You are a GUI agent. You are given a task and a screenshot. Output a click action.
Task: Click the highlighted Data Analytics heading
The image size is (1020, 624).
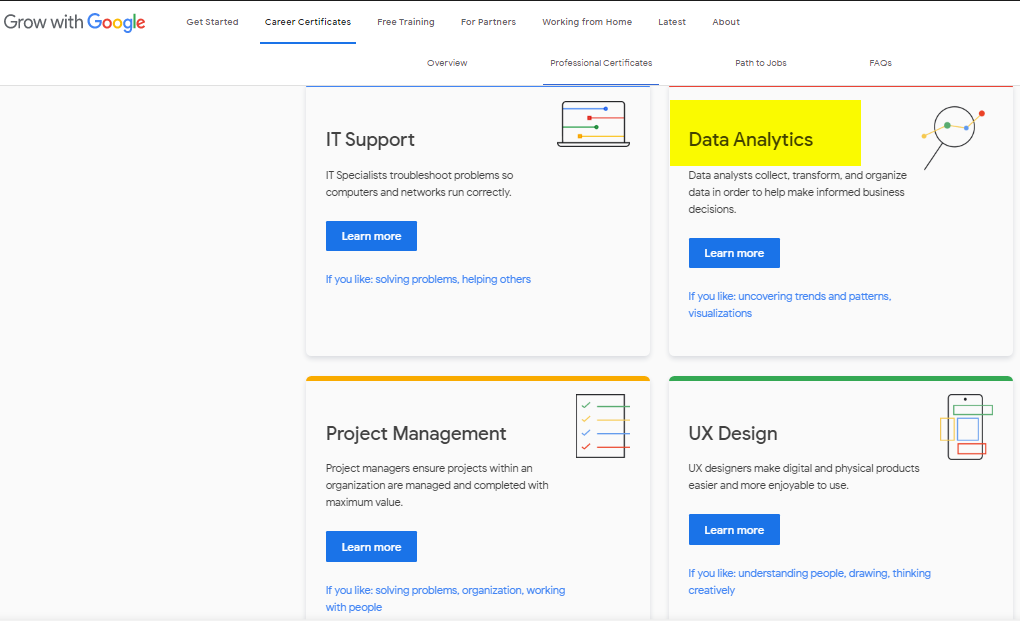(x=751, y=139)
